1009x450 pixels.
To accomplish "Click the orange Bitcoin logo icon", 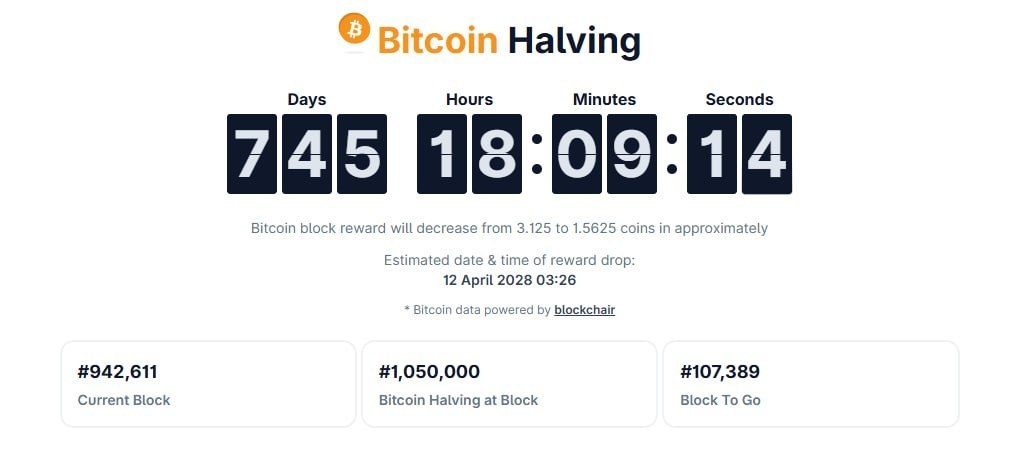I will click(354, 29).
